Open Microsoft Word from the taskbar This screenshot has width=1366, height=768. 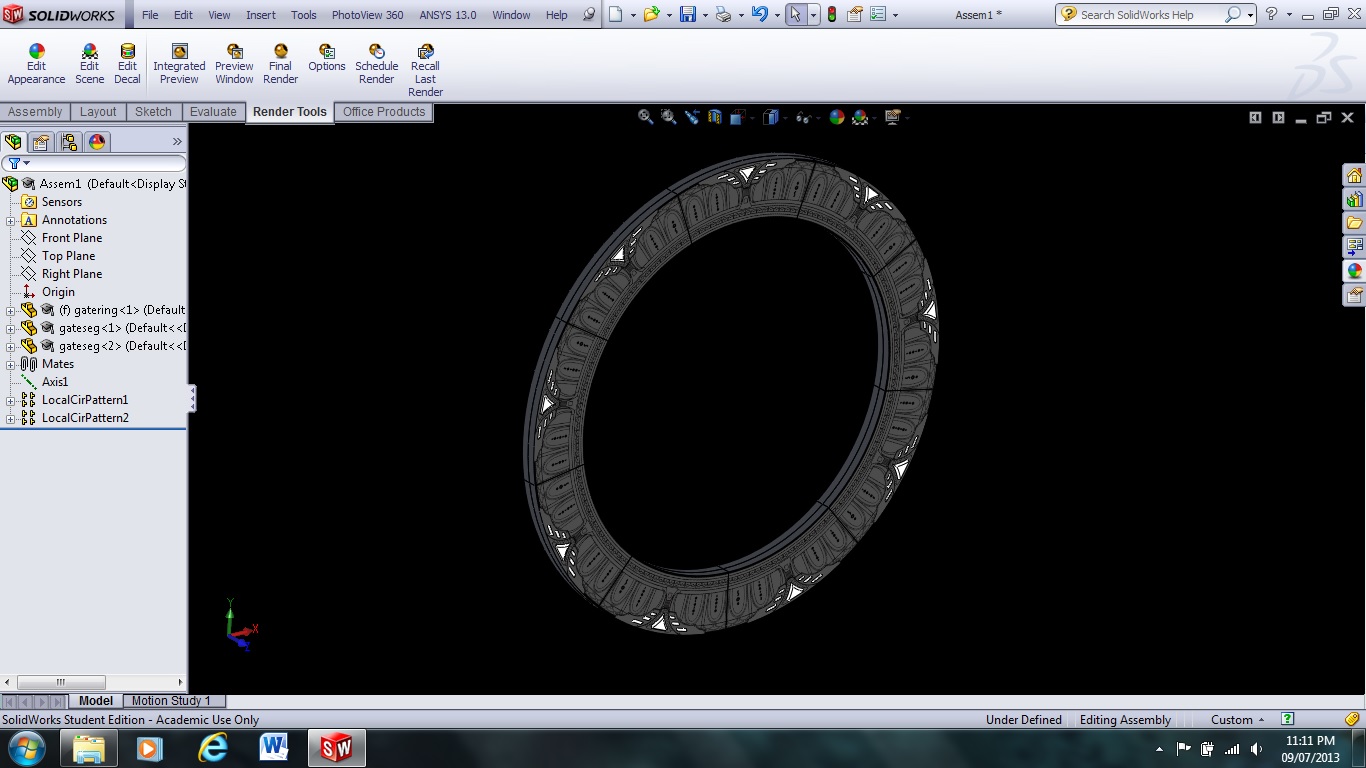coord(274,748)
